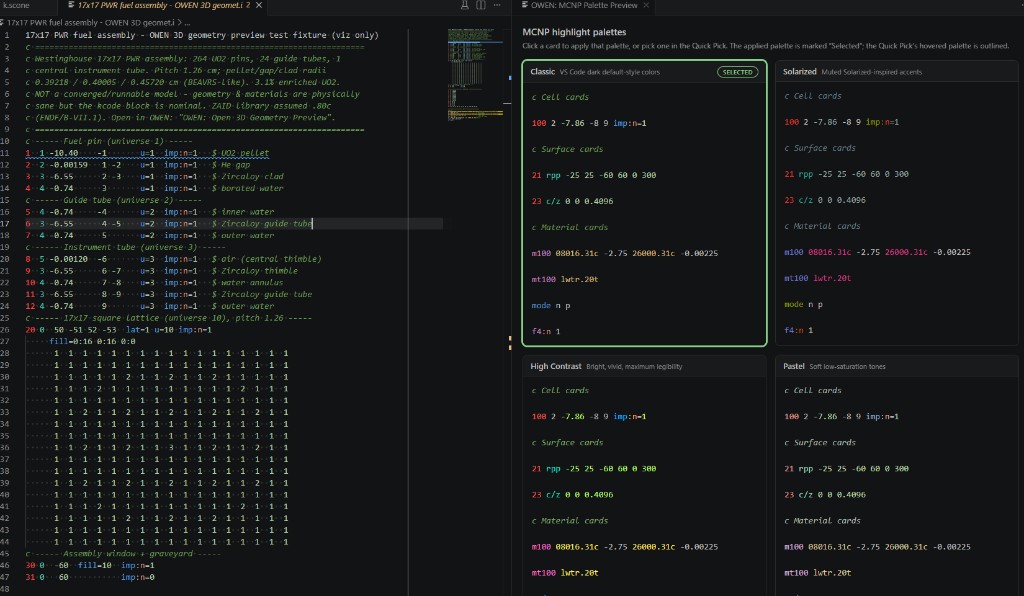Screen dimensions: 1024x596
Task: Click the minimap code overview
Action: point(475,74)
